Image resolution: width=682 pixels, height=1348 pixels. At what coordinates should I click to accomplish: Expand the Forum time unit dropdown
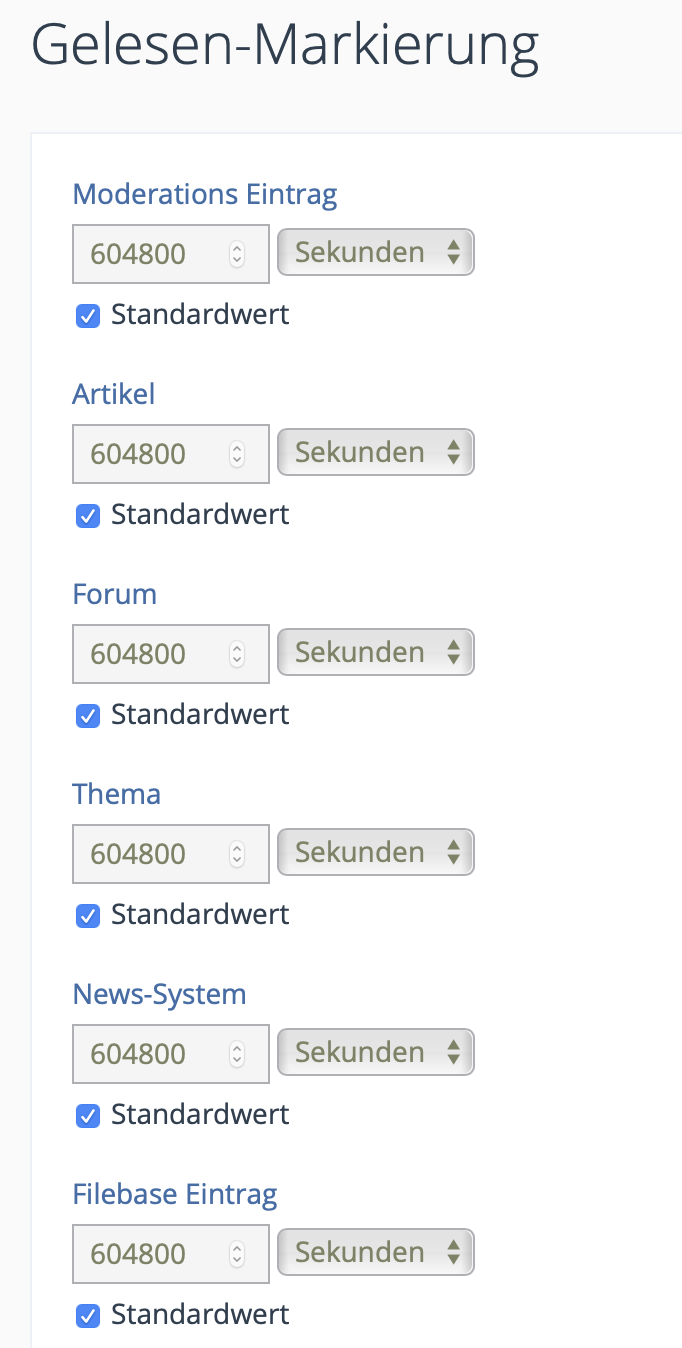click(x=375, y=652)
